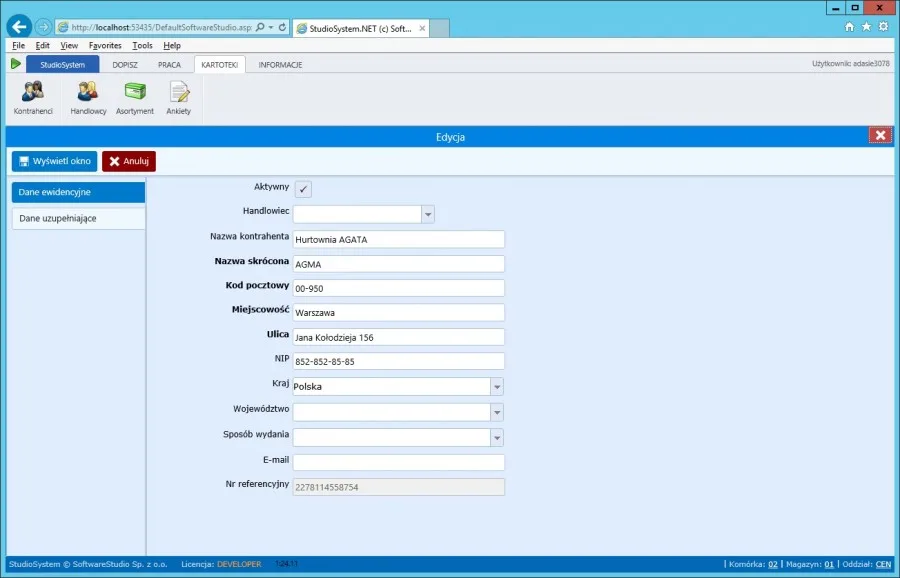Refresh the page with the reload icon
Image resolution: width=900 pixels, height=578 pixels.
tap(282, 27)
